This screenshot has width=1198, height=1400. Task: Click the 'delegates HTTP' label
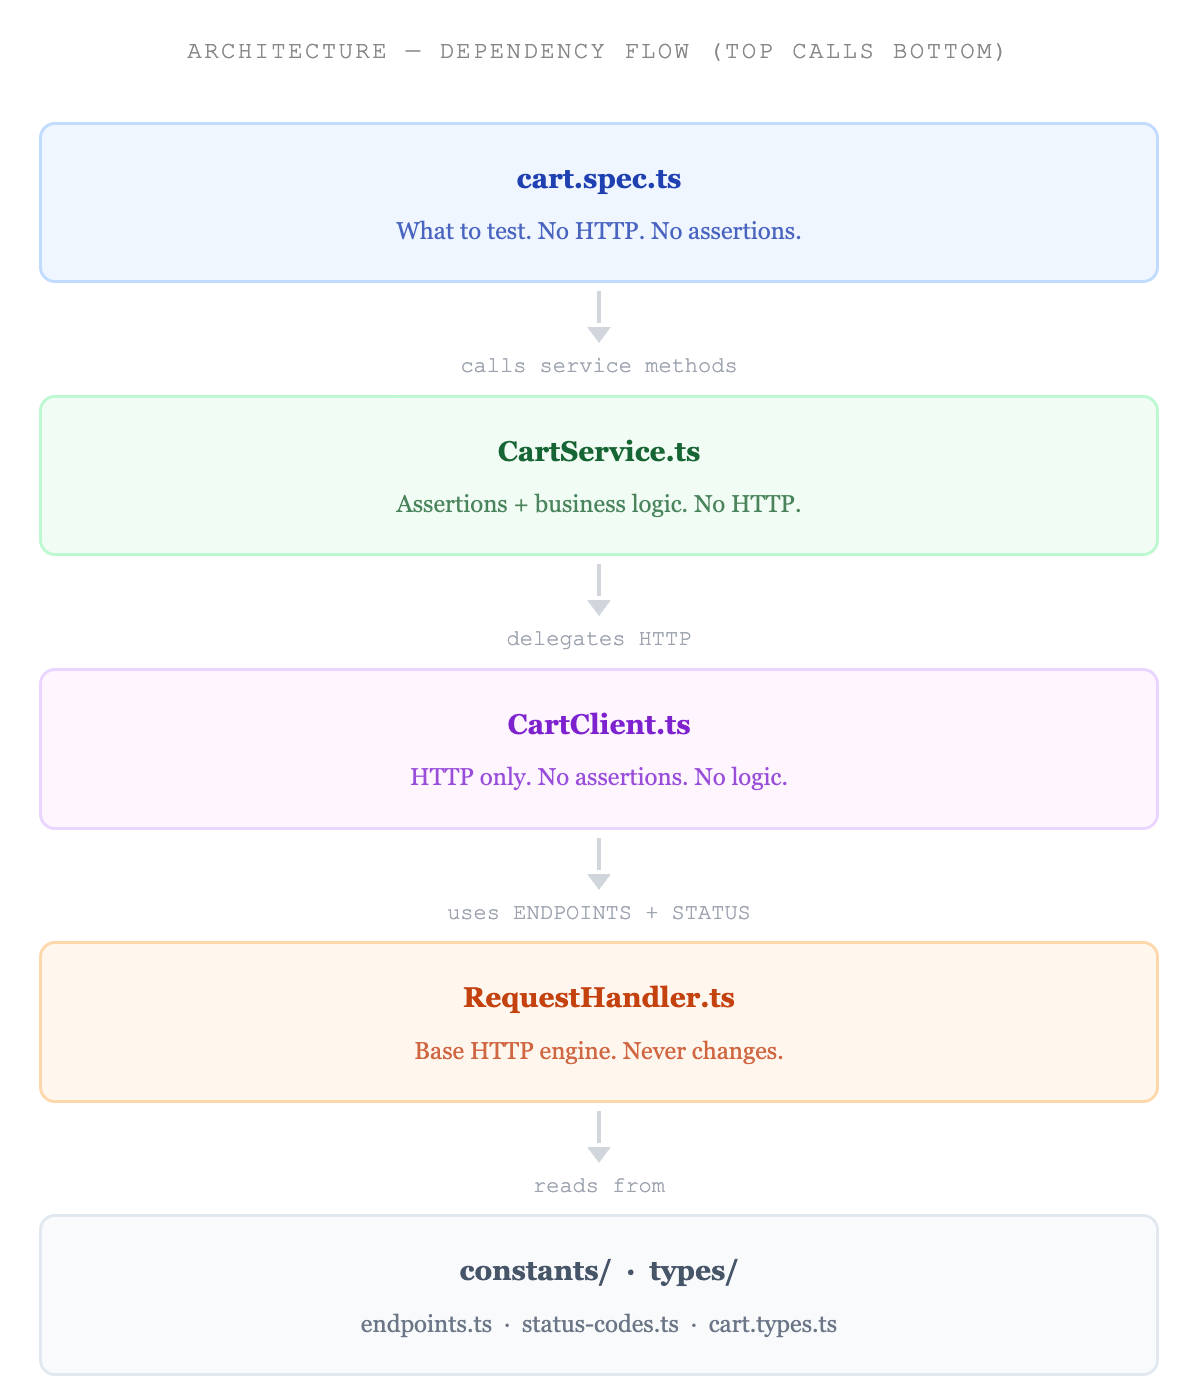click(x=599, y=639)
